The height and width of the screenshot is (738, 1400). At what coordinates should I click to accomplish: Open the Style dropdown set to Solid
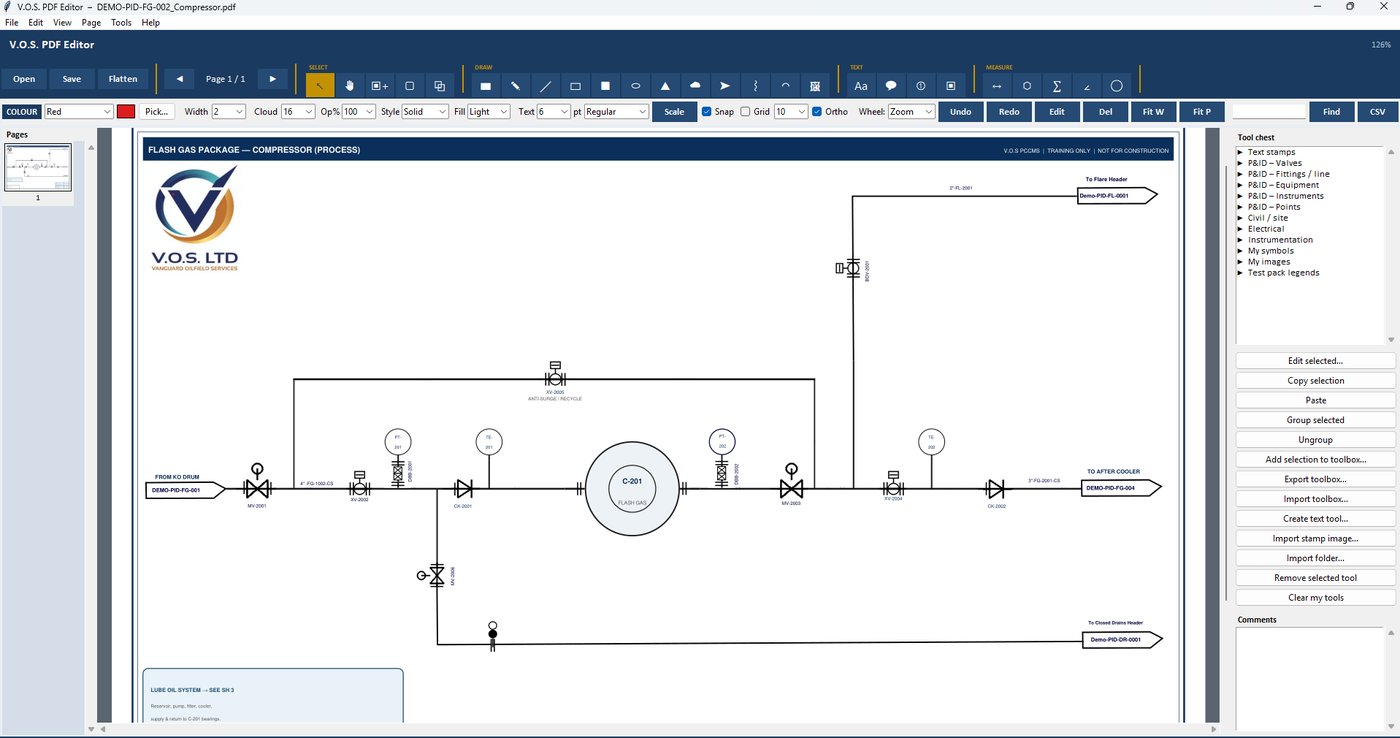click(x=424, y=112)
